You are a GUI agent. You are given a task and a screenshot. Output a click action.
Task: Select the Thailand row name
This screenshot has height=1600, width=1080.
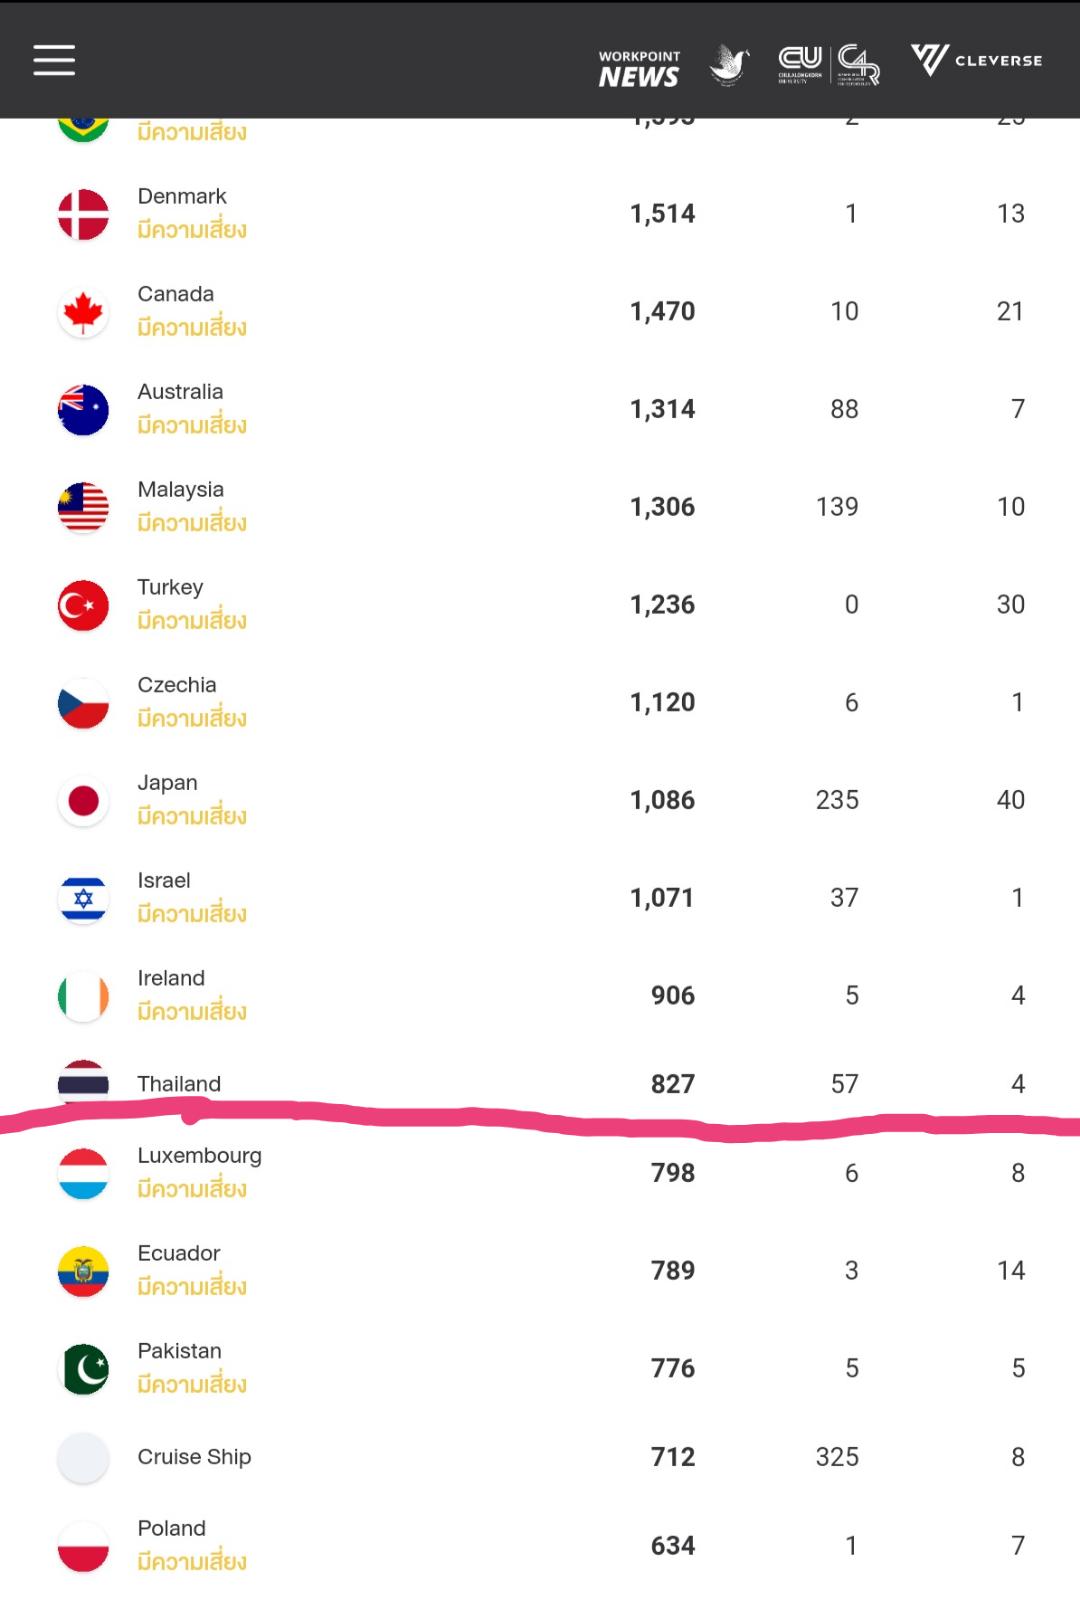click(179, 1084)
